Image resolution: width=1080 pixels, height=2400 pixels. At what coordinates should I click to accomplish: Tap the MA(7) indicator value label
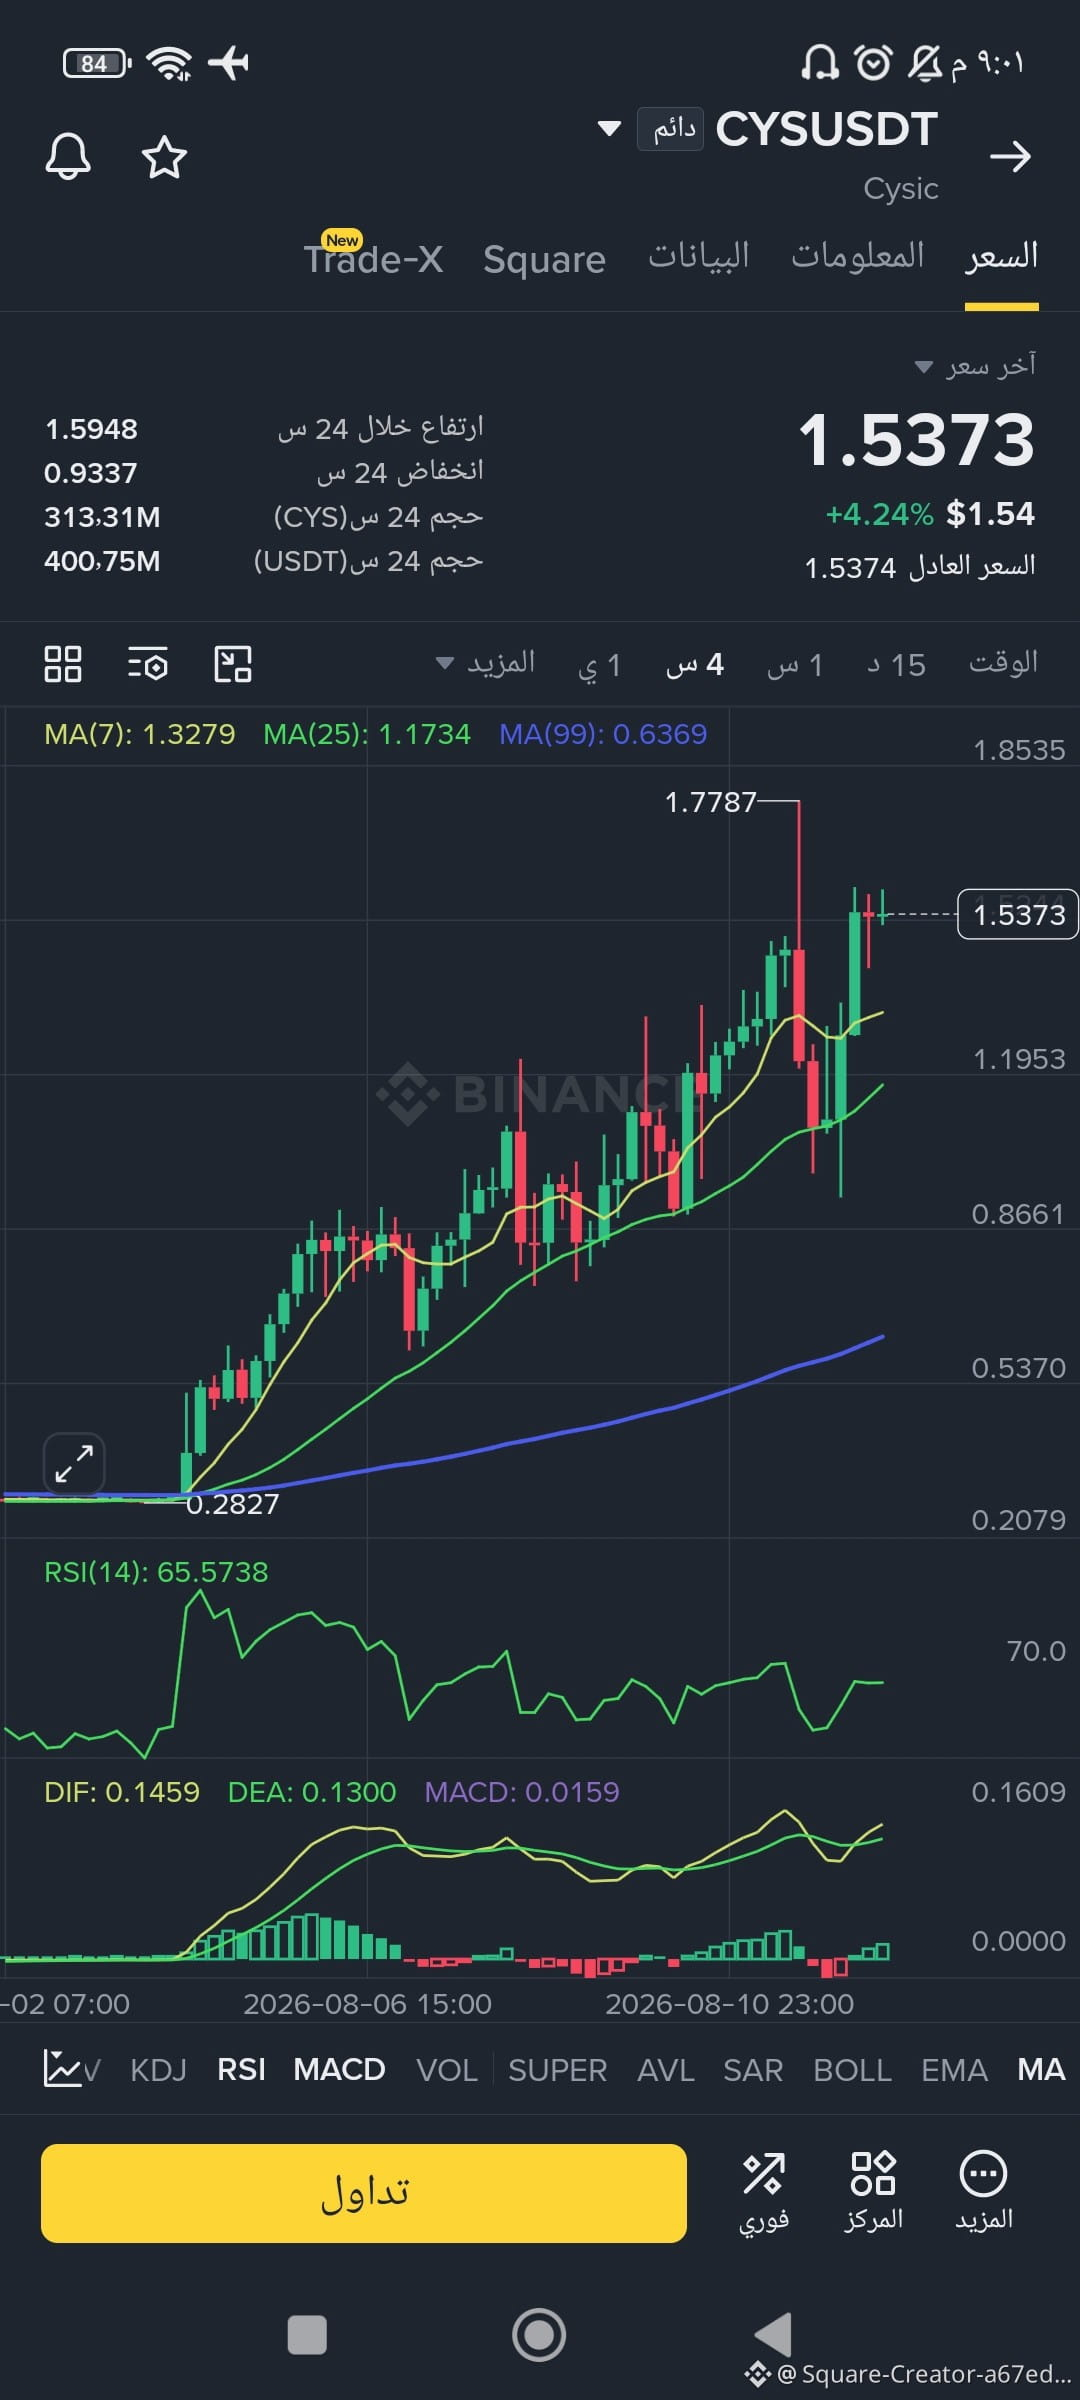click(140, 734)
